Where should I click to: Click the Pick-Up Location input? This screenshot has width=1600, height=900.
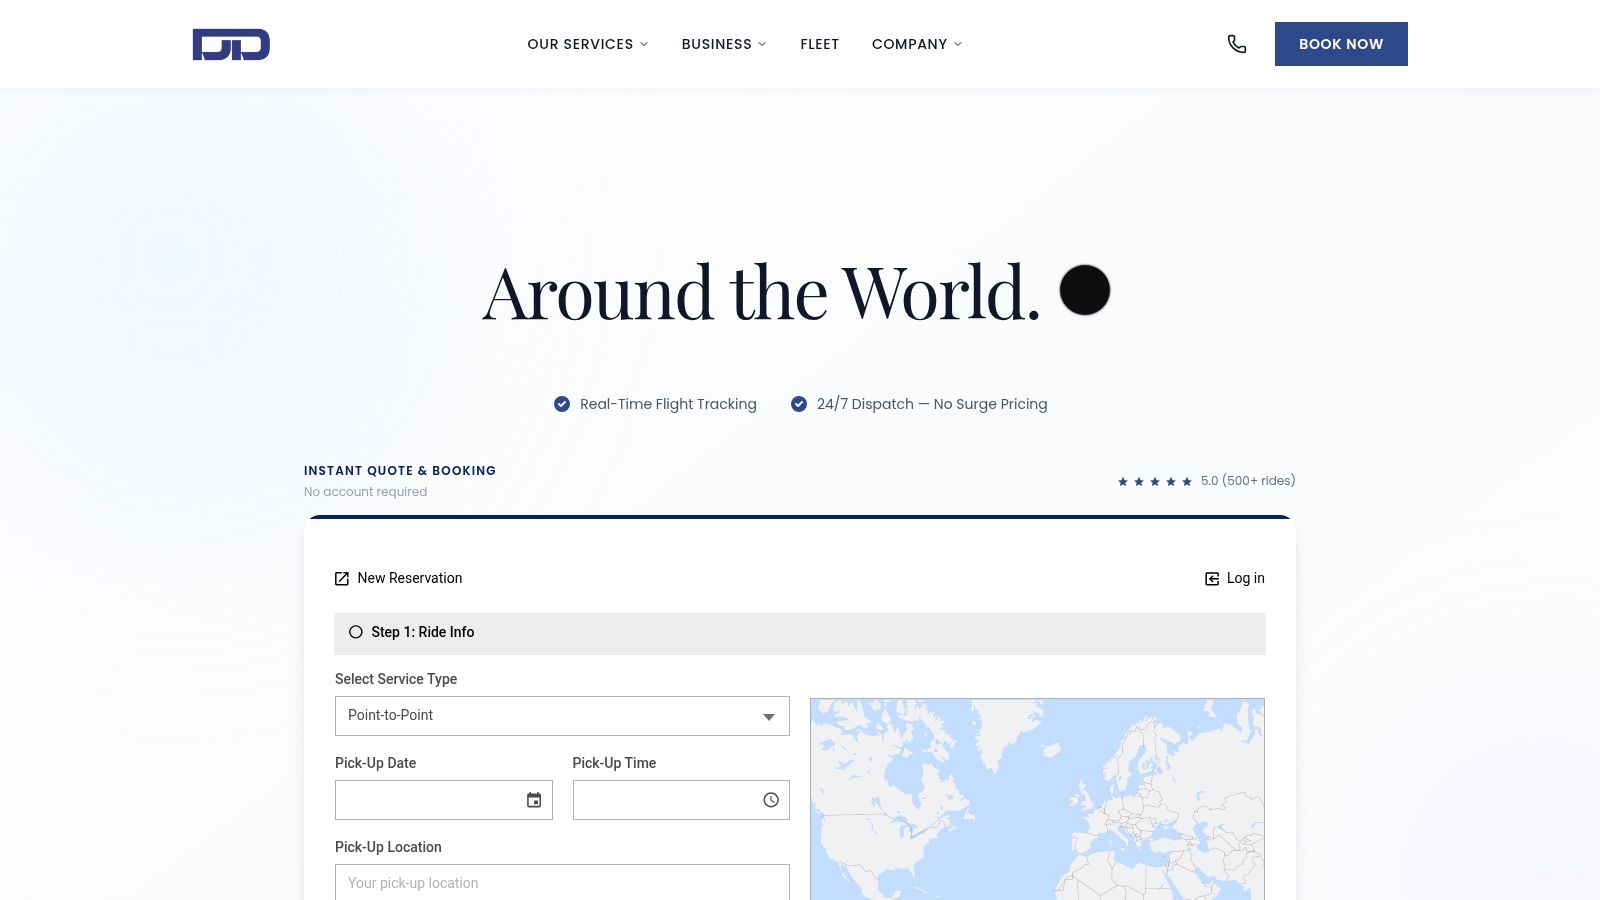click(562, 883)
